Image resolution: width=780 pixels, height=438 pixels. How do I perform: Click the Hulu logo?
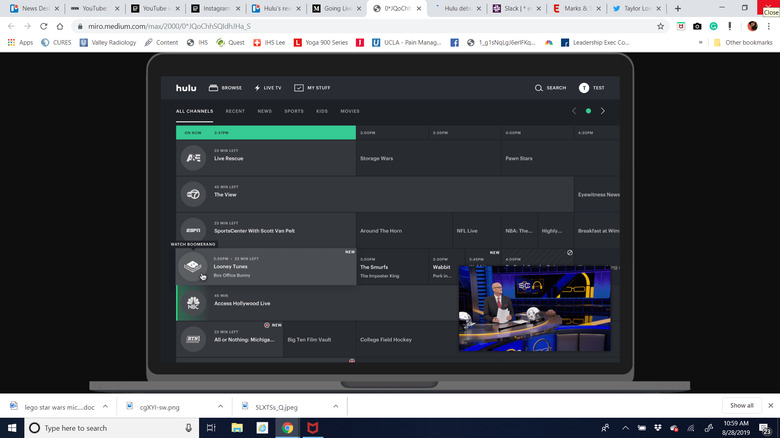click(187, 88)
